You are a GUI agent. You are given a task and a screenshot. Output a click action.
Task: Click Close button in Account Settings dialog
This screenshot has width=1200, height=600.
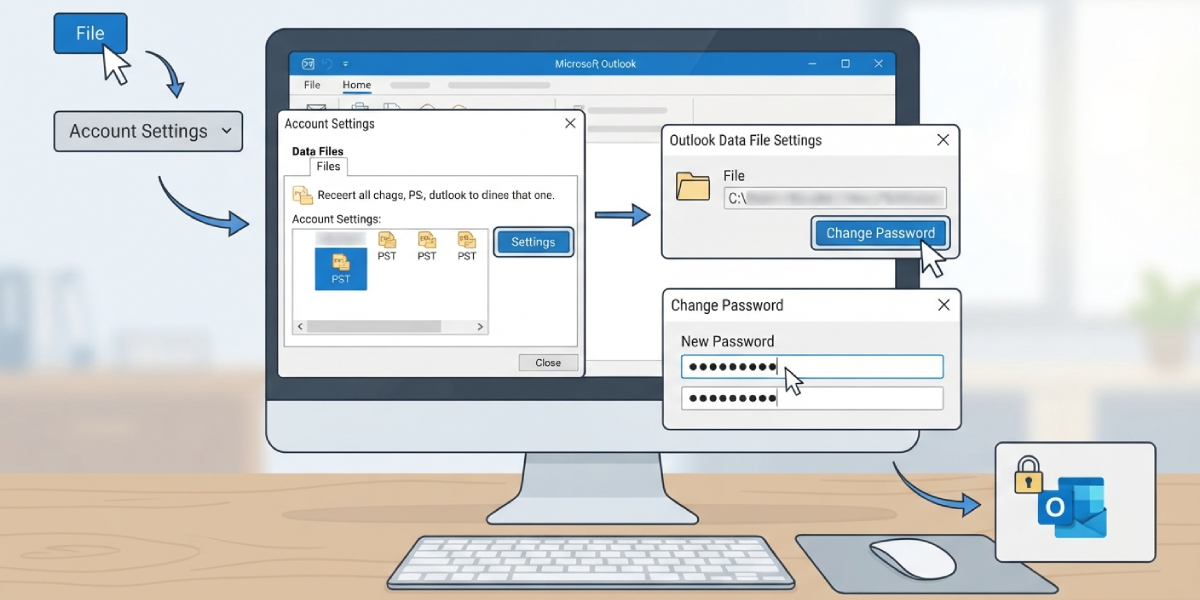click(548, 363)
